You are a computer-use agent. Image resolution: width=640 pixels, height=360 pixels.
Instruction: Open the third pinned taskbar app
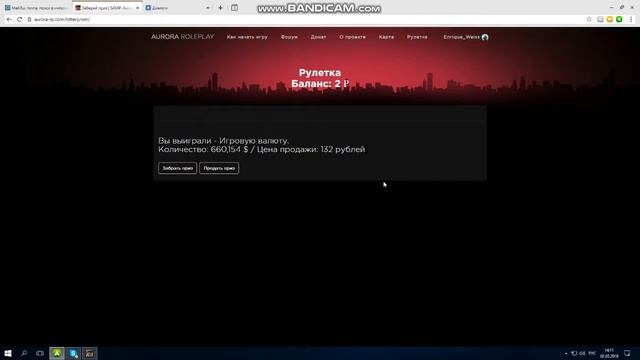pyautogui.click(x=90, y=353)
